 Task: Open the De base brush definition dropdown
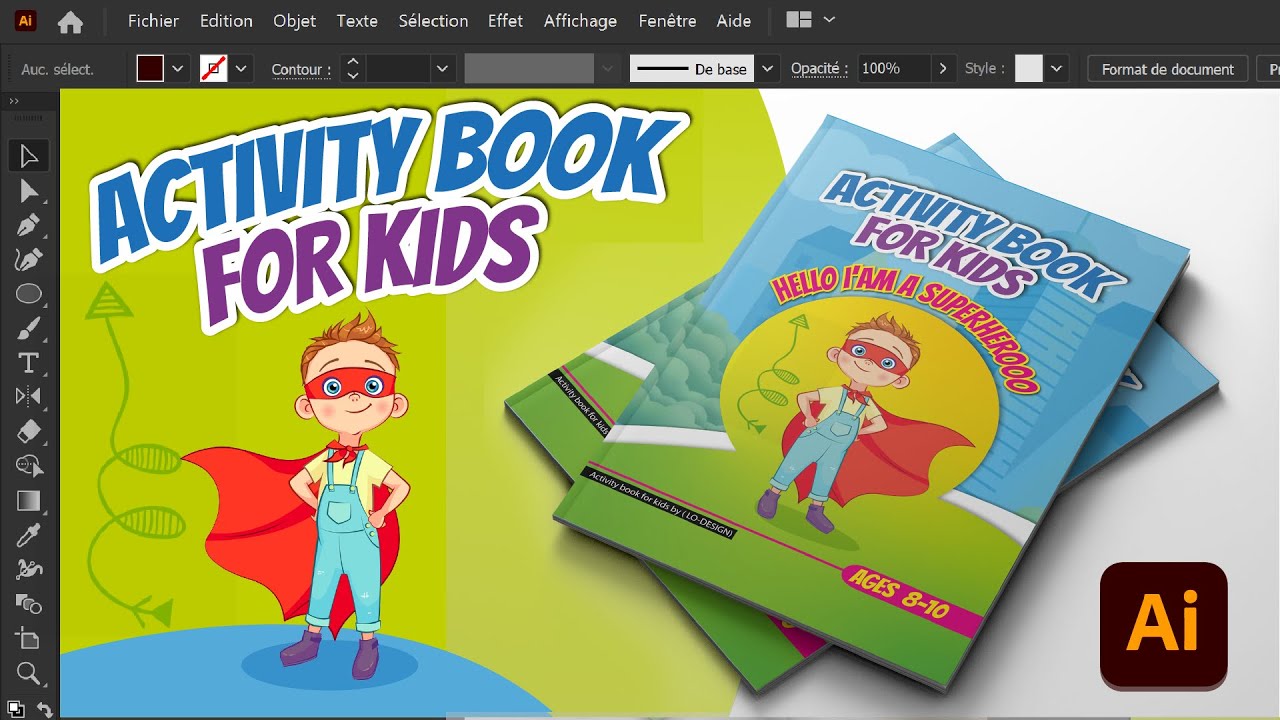[767, 69]
